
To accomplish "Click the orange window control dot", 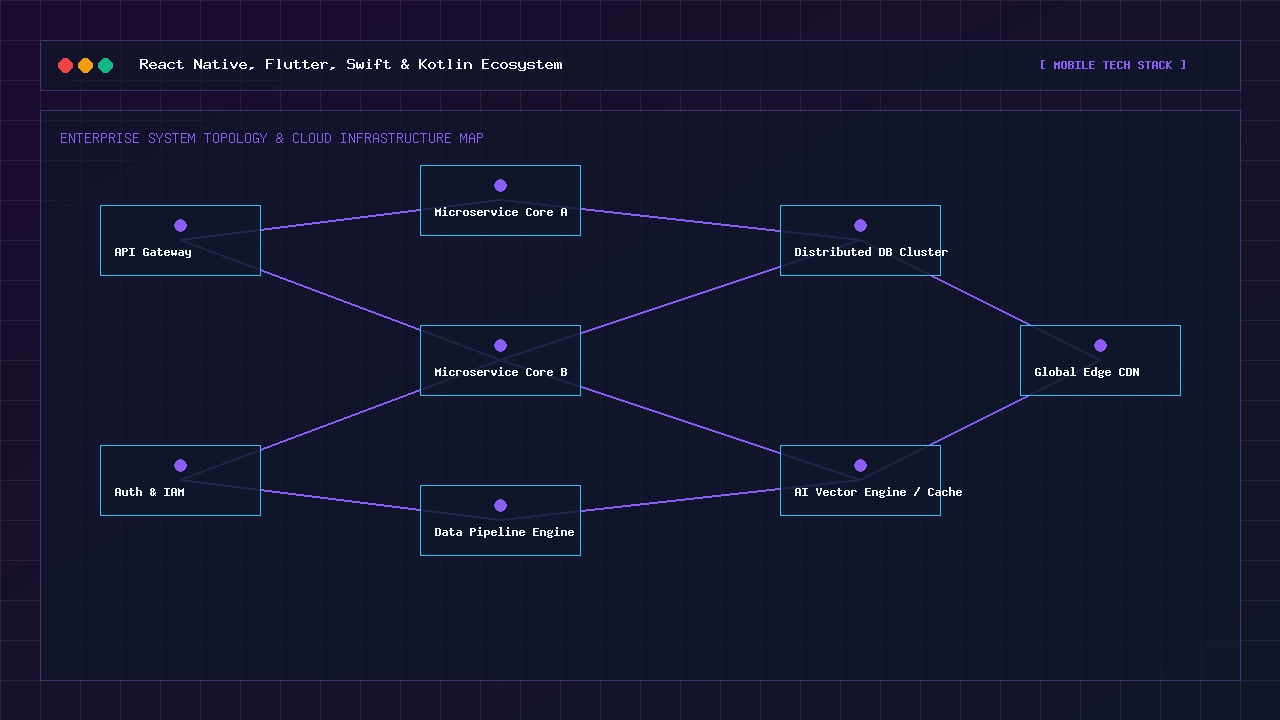I will (86, 65).
